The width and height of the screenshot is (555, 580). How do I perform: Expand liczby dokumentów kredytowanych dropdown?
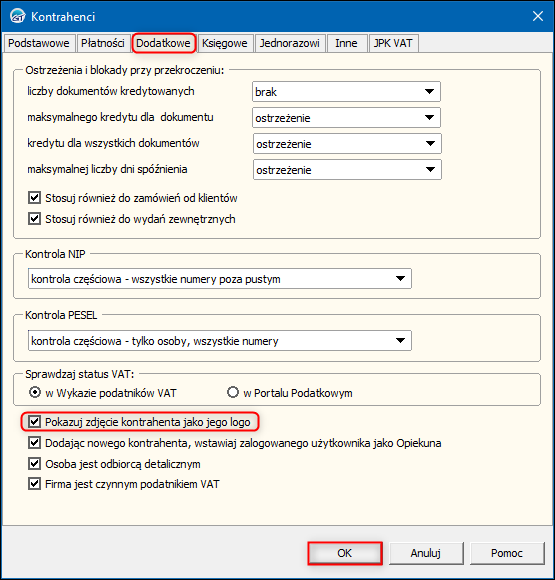[x=346, y=92]
